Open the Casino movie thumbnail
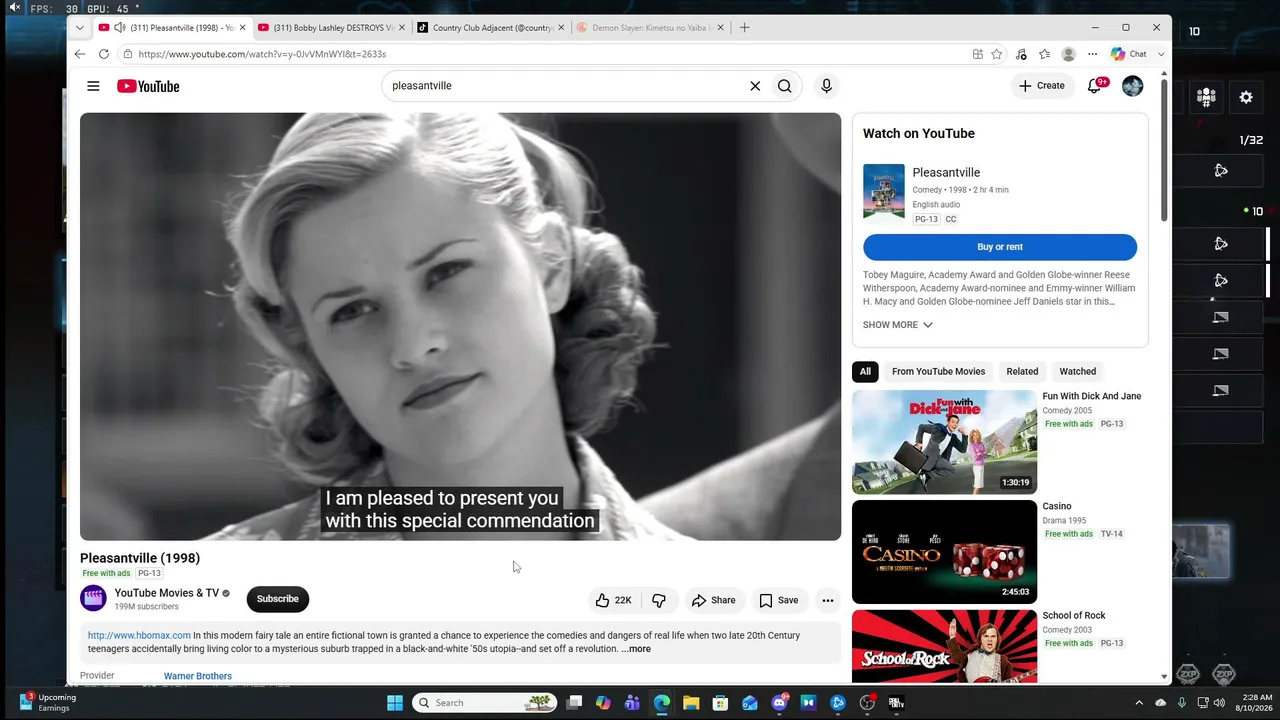Viewport: 1280px width, 720px height. click(x=944, y=552)
